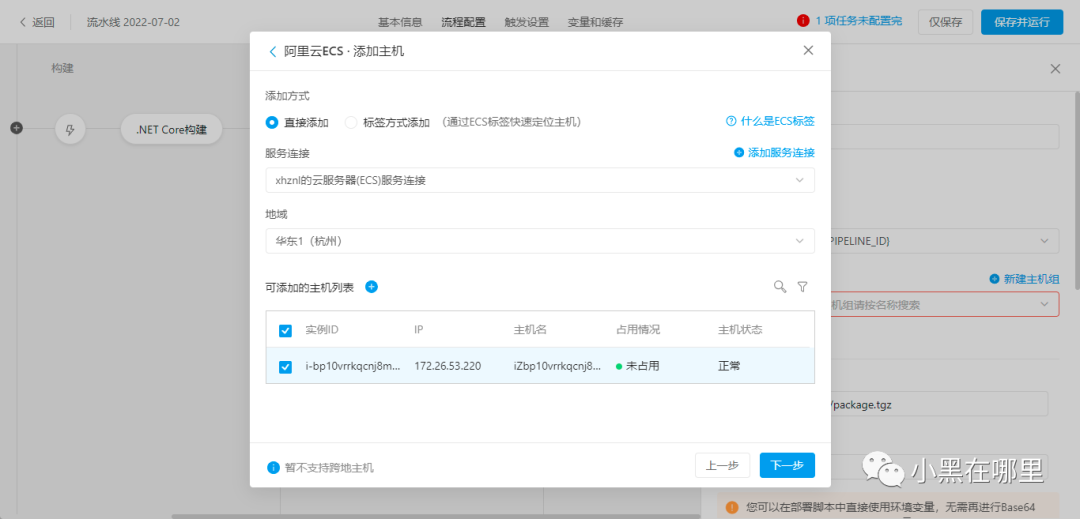Click instance ID i-bp10vrrkqcnj8m...
Image resolution: width=1080 pixels, height=519 pixels.
[x=353, y=366]
